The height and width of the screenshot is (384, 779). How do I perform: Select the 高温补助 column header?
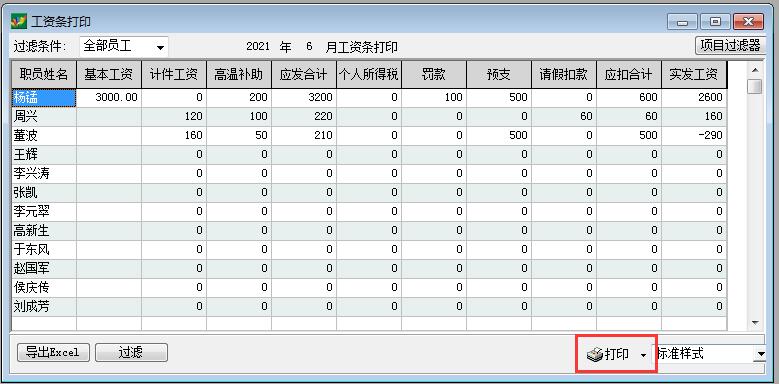coord(239,75)
